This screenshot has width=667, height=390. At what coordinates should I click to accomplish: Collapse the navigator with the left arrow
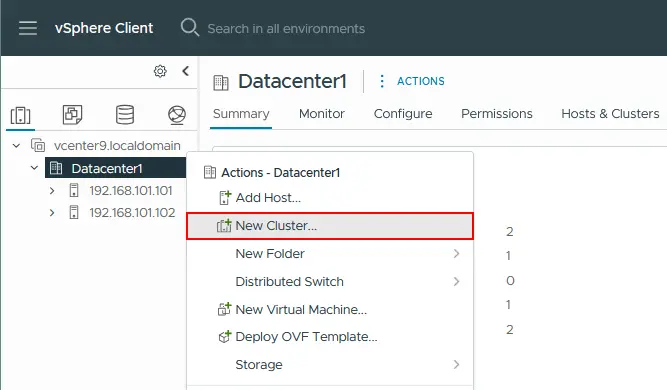tap(185, 71)
